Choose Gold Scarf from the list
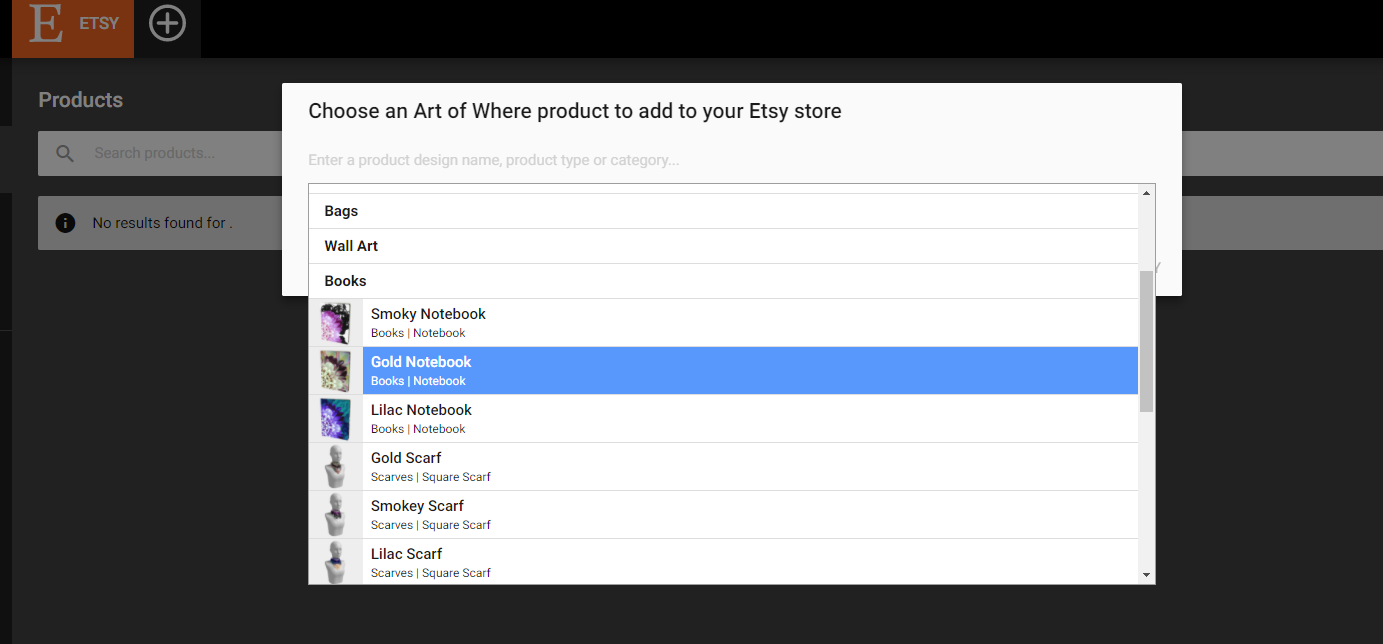Image resolution: width=1383 pixels, height=644 pixels. (723, 467)
